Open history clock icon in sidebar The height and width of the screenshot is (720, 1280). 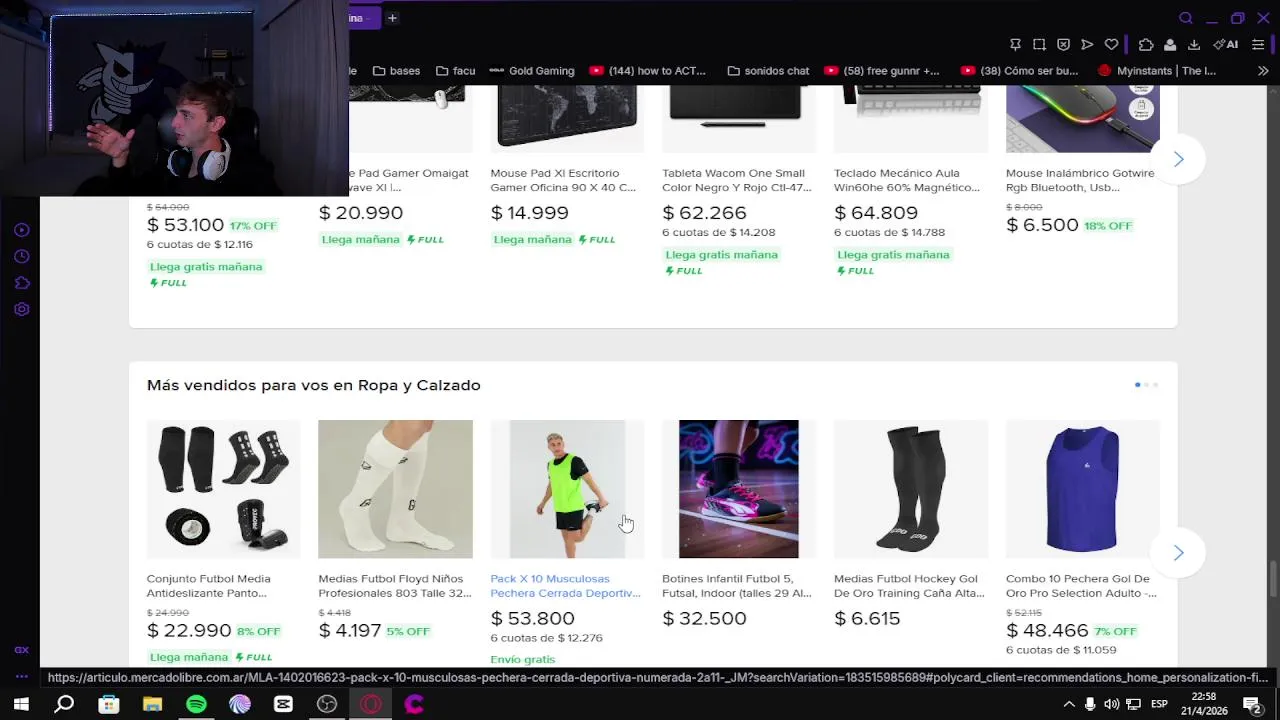pos(21,256)
